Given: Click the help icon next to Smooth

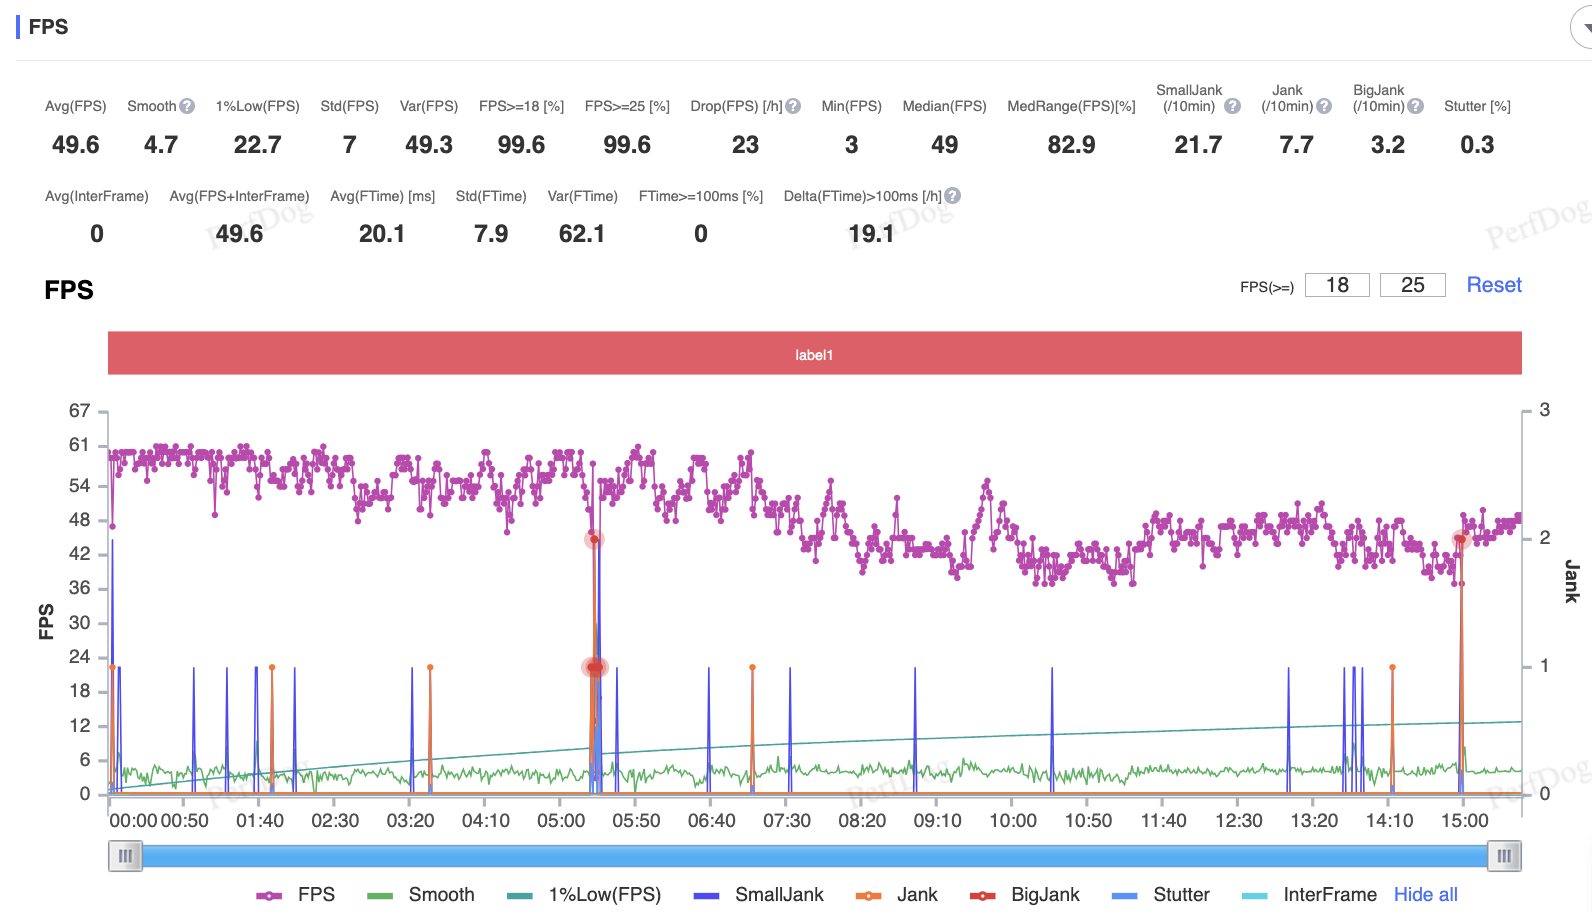Looking at the screenshot, I should 187,106.
